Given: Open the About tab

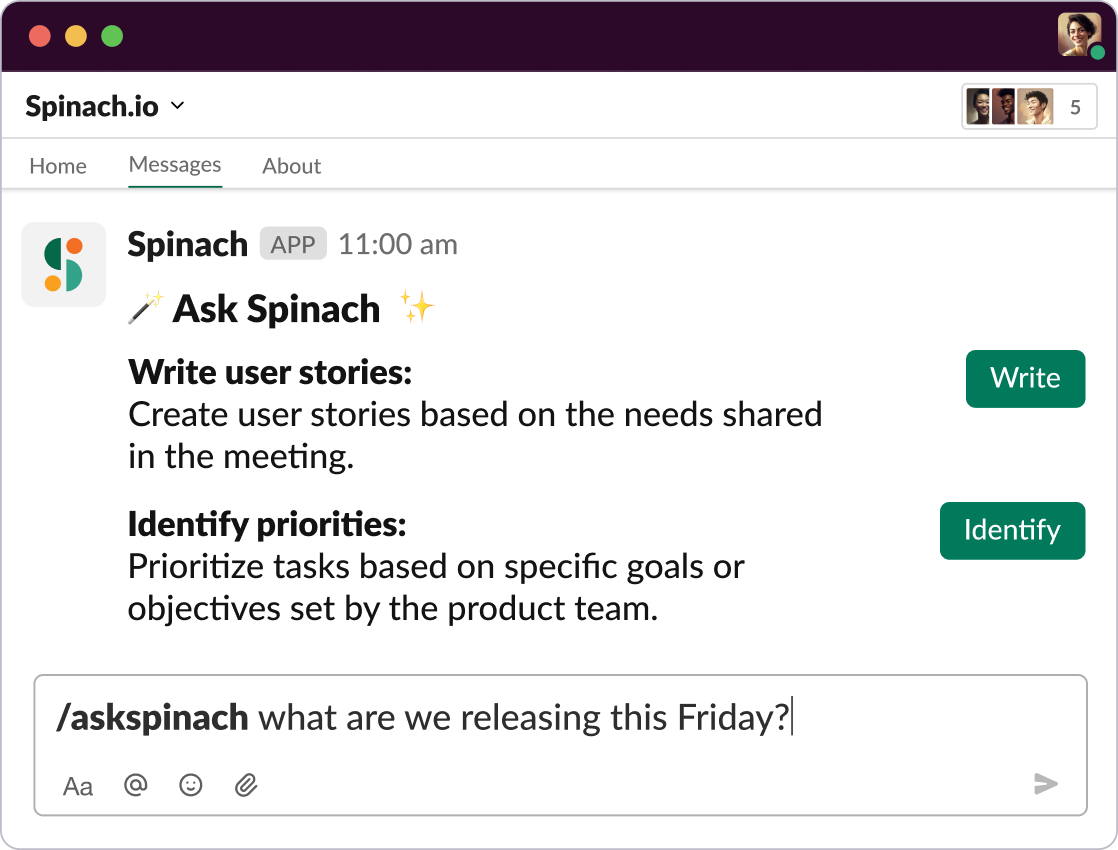Looking at the screenshot, I should pyautogui.click(x=292, y=166).
